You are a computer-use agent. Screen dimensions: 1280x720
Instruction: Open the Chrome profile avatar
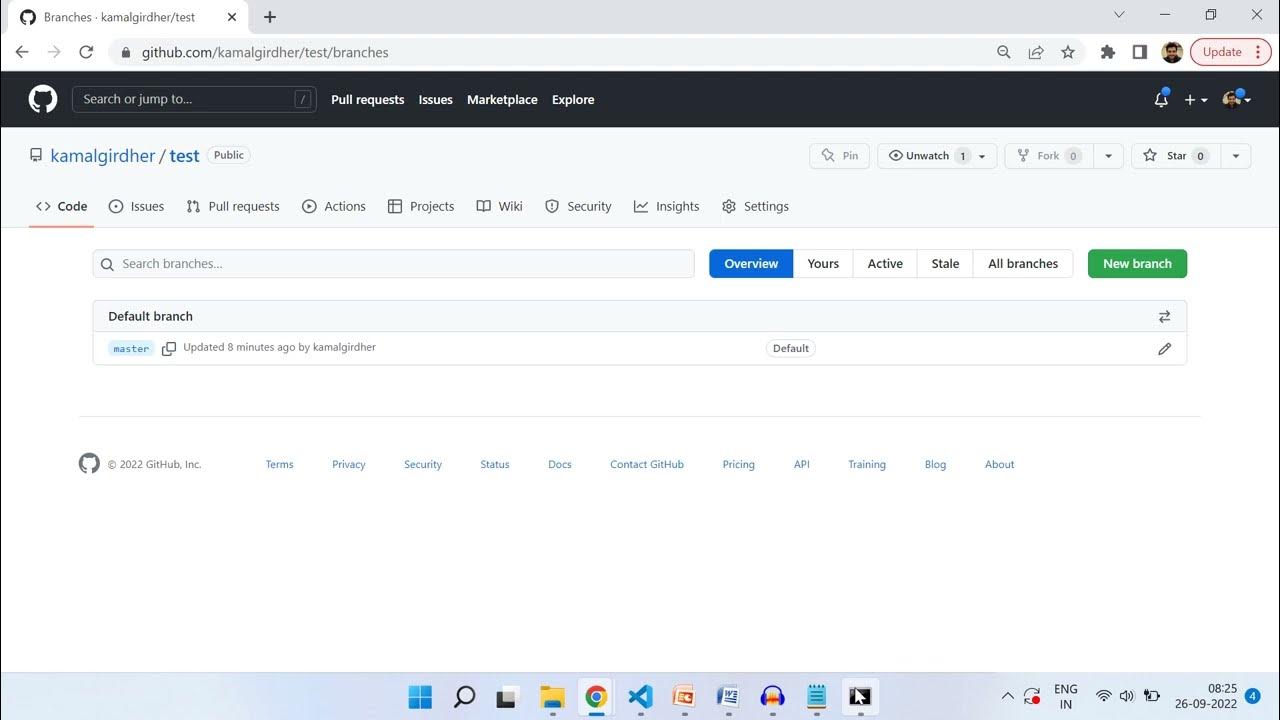pos(1172,52)
